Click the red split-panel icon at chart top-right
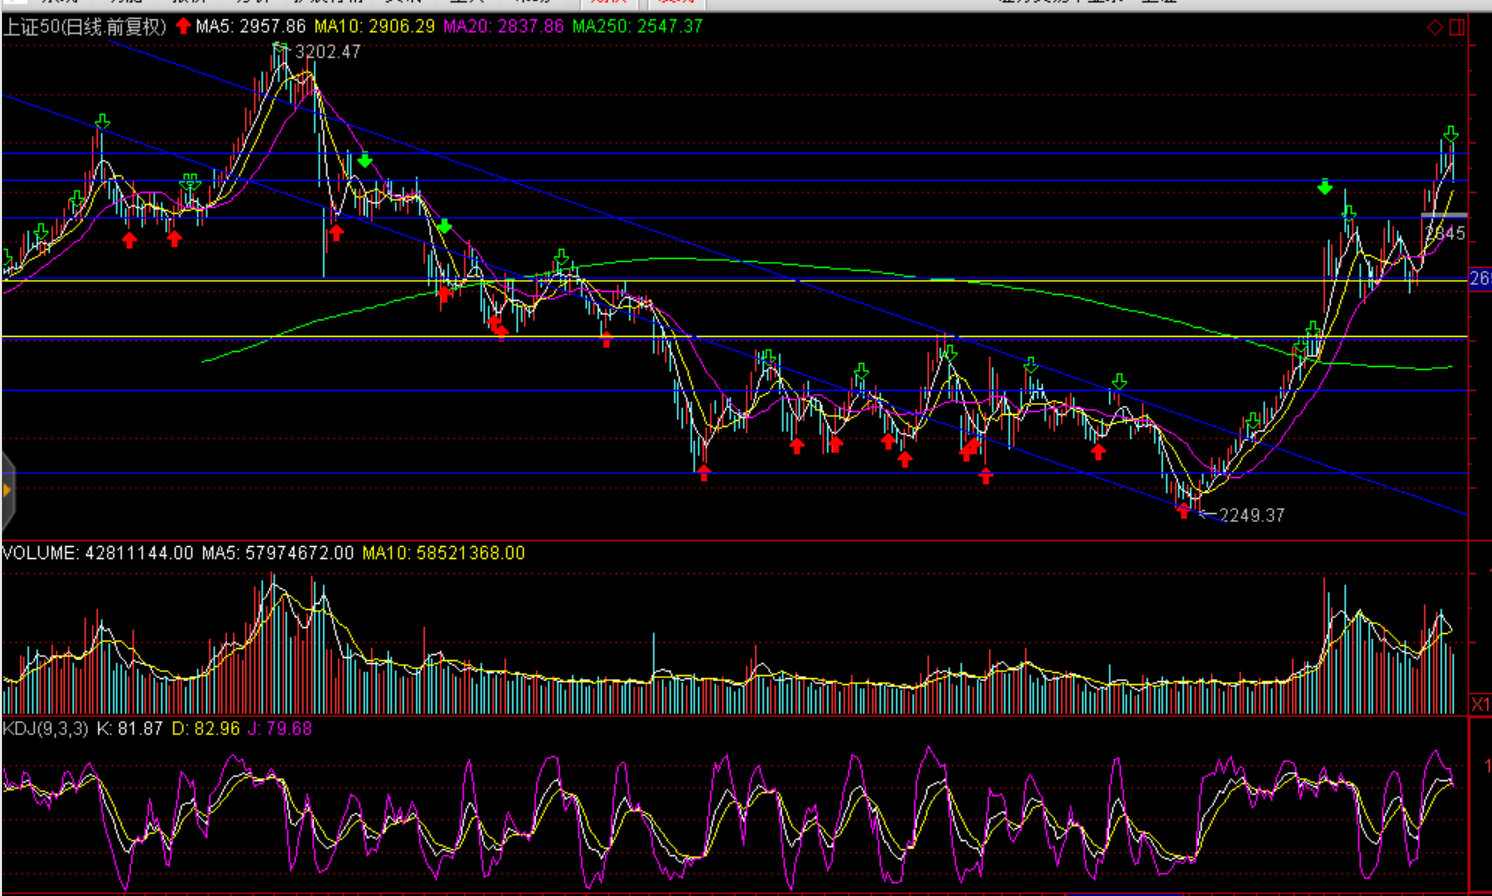This screenshot has width=1492, height=896. [1457, 27]
